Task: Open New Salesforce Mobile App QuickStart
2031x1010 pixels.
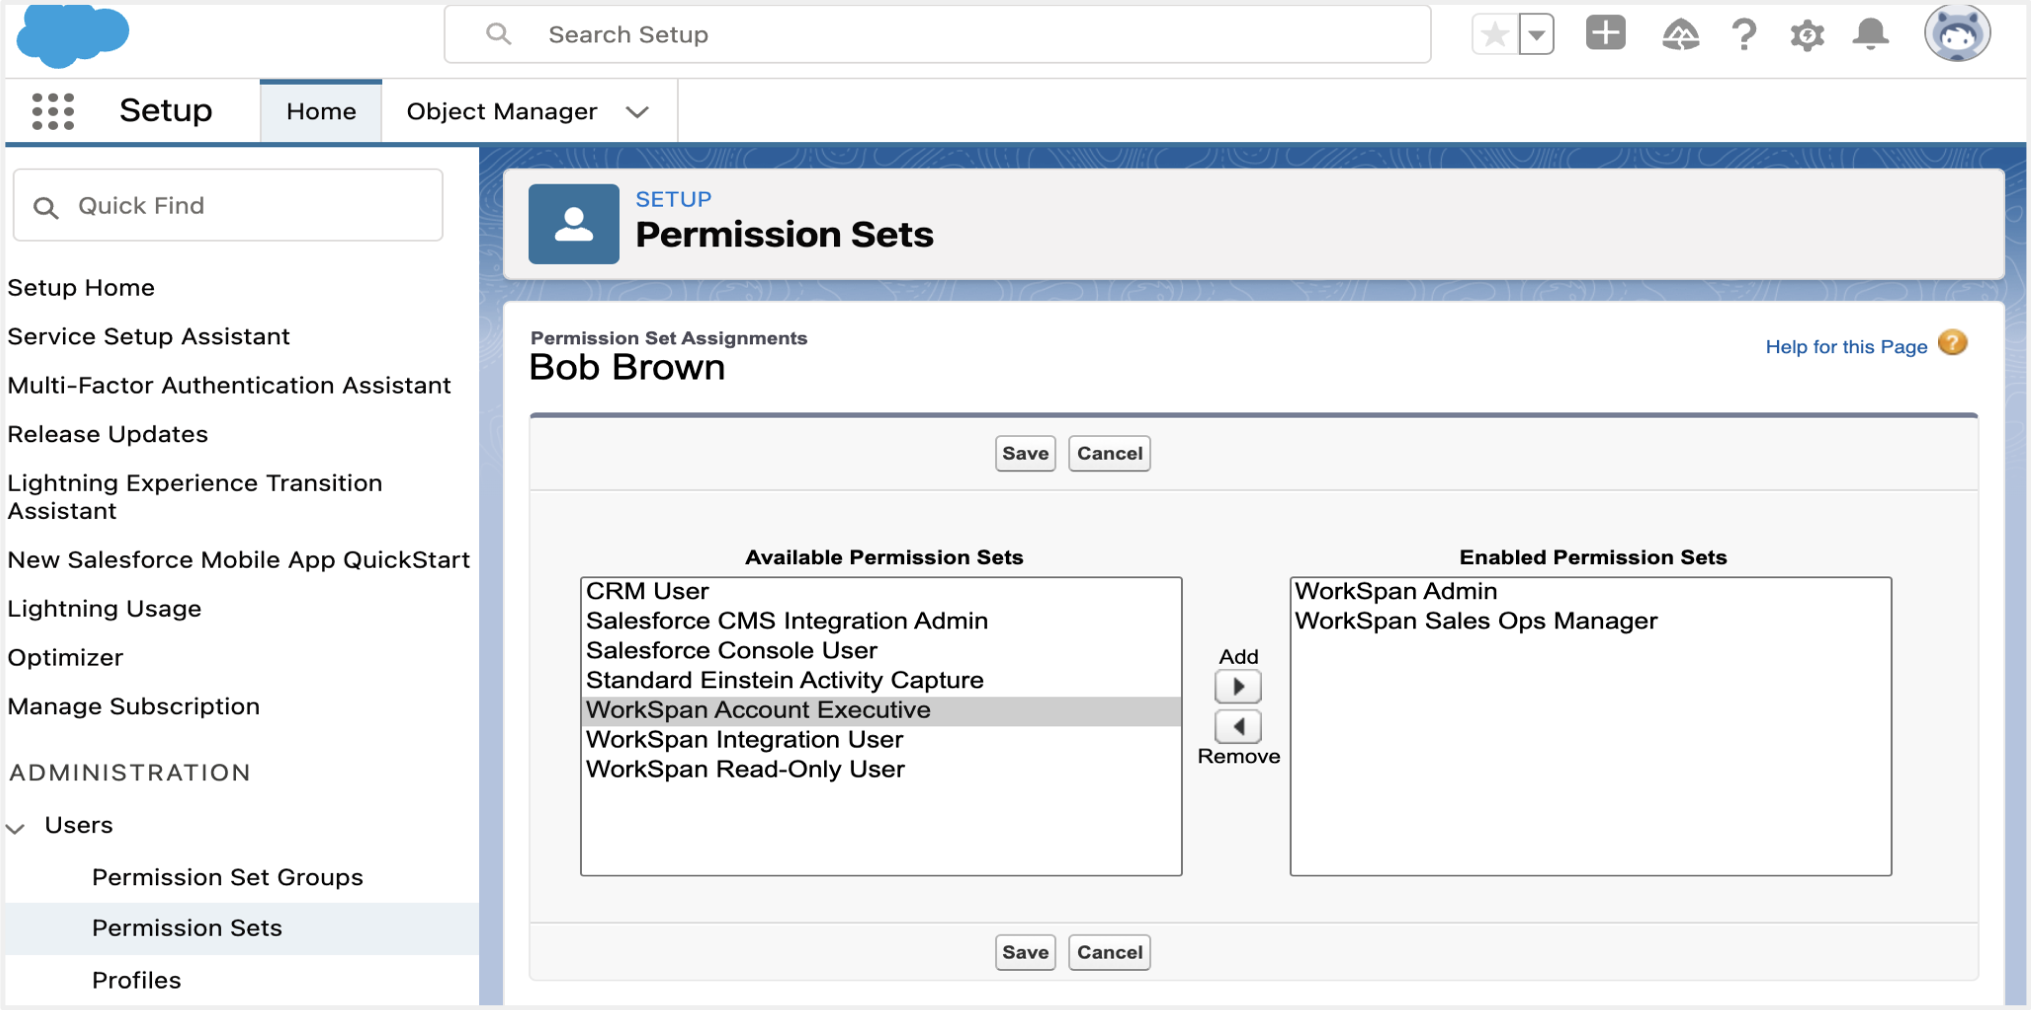Action: (238, 560)
